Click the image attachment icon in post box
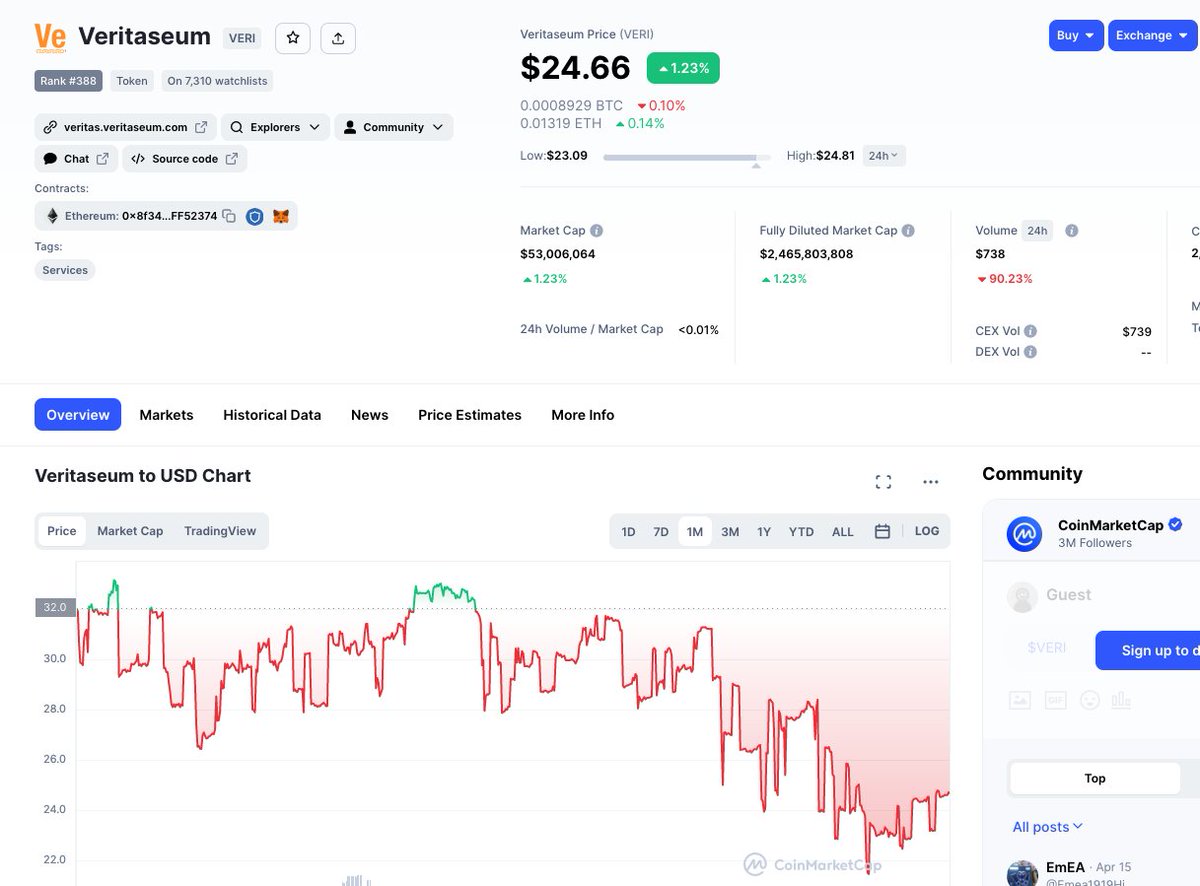The image size is (1200, 886). click(1019, 700)
